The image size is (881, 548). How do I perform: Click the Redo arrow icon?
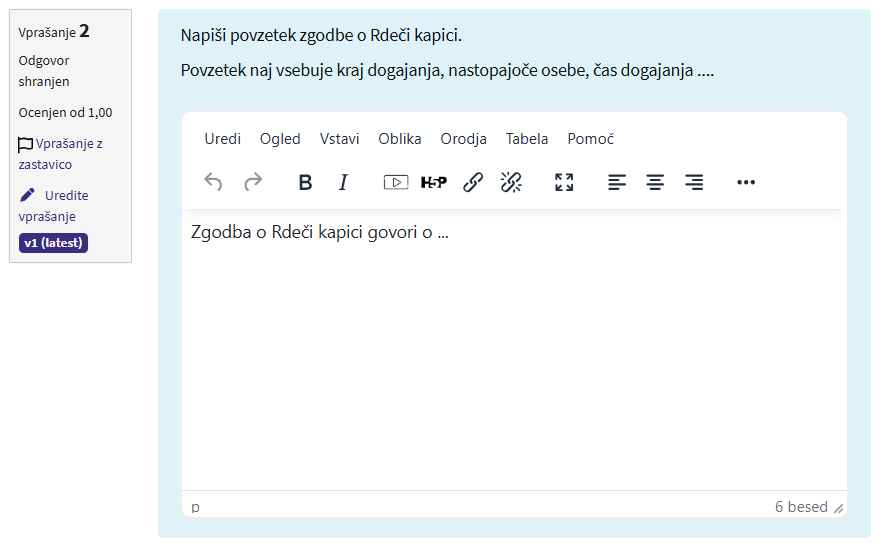(253, 182)
